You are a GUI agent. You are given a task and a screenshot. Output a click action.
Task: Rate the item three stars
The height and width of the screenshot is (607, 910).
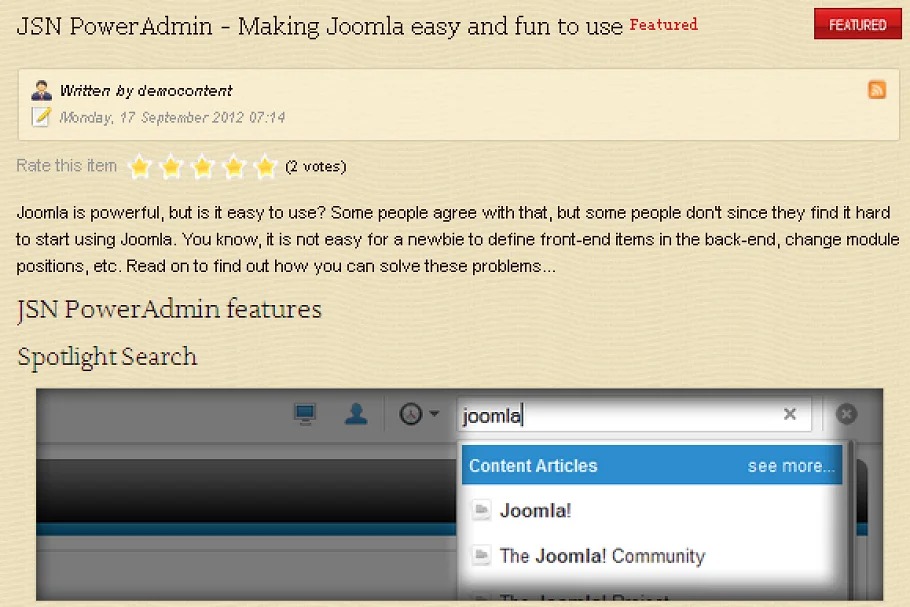pyautogui.click(x=203, y=167)
